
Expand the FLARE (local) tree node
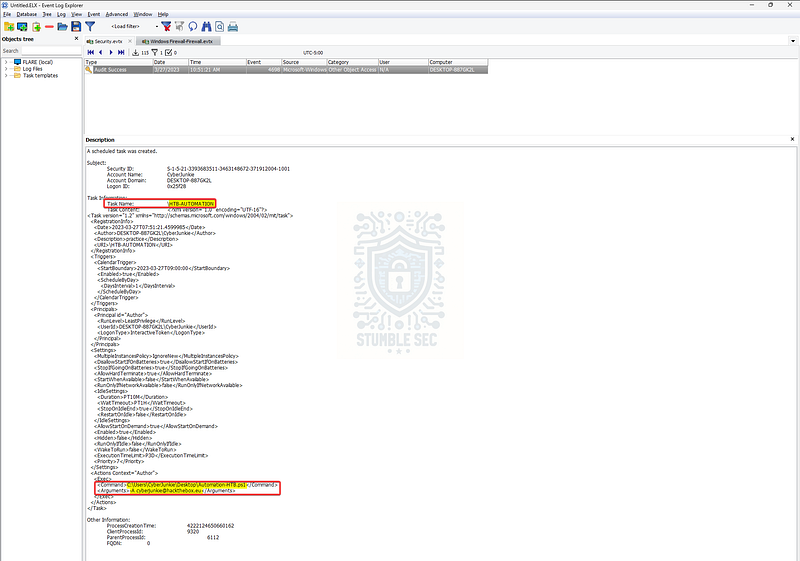[6, 62]
